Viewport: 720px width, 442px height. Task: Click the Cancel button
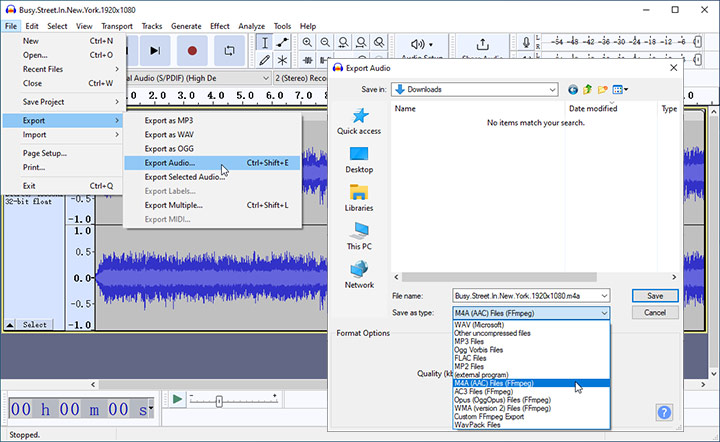click(655, 313)
